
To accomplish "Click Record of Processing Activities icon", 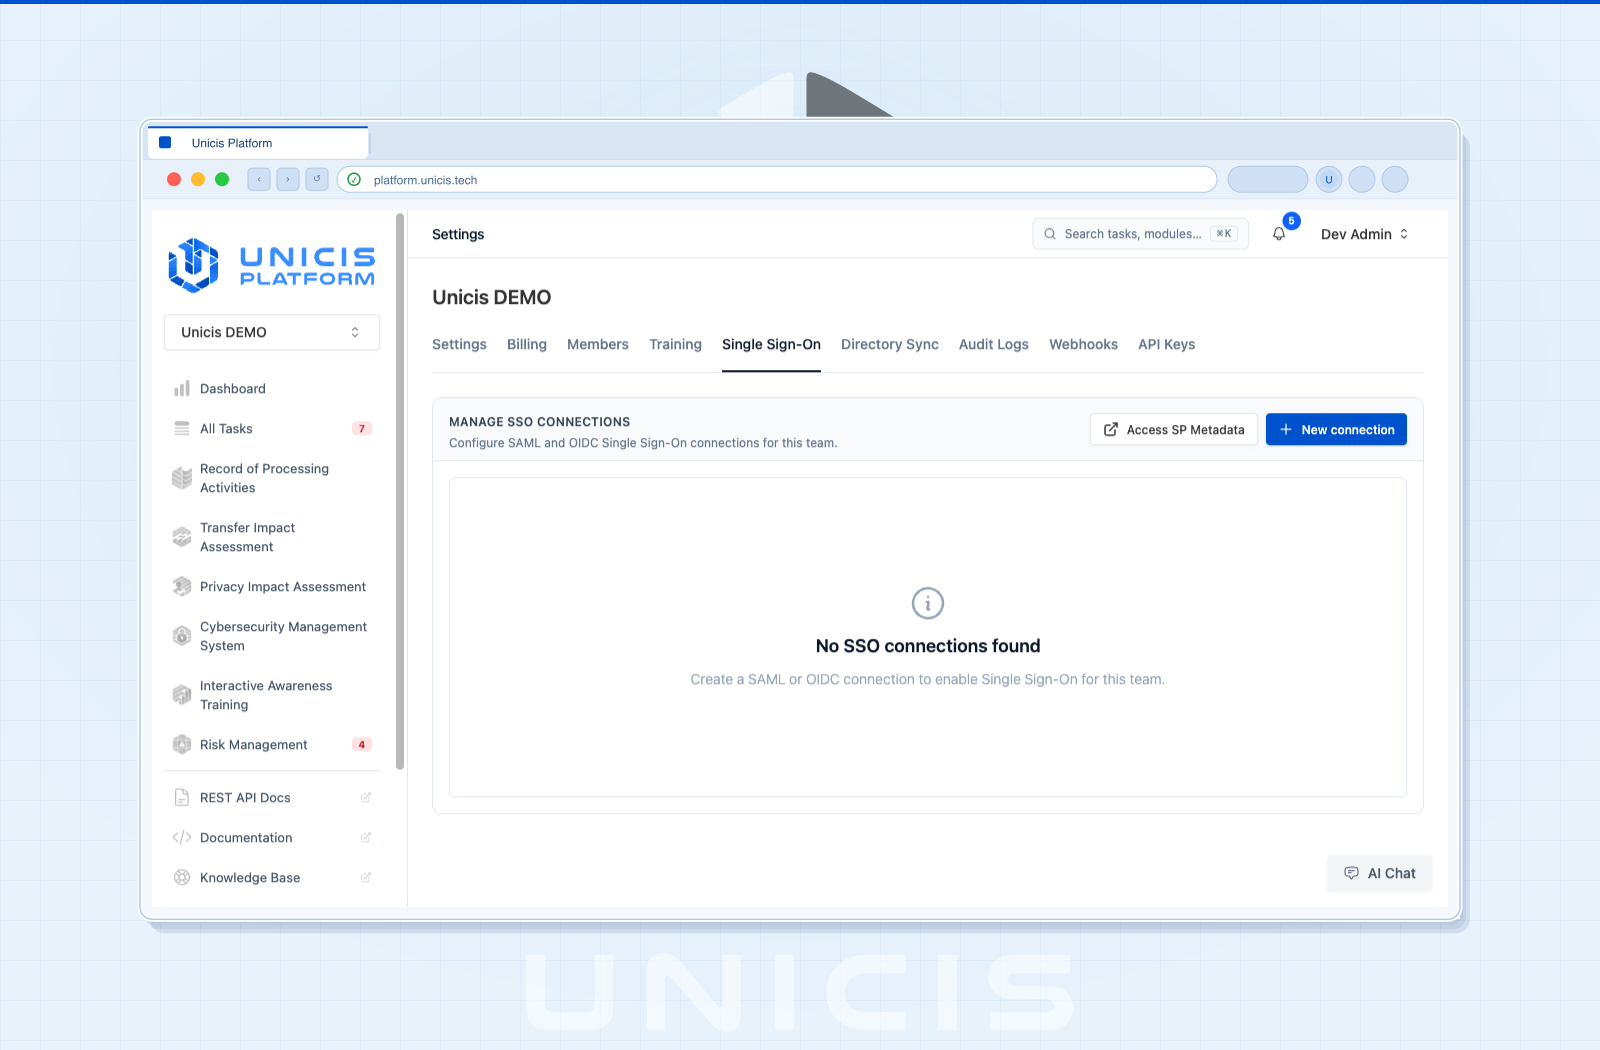I will point(182,478).
